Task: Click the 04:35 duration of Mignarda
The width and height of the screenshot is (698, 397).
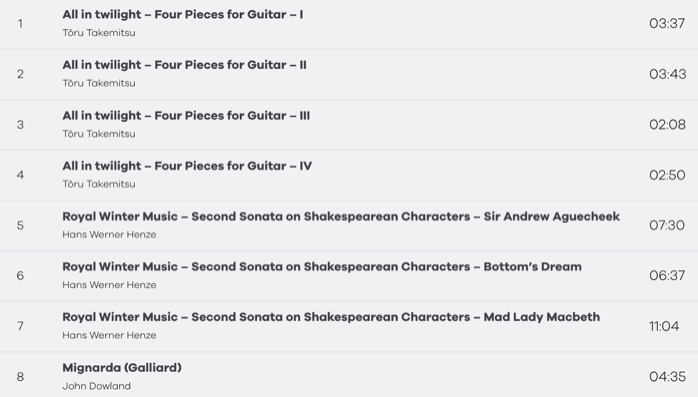Action: [x=667, y=377]
